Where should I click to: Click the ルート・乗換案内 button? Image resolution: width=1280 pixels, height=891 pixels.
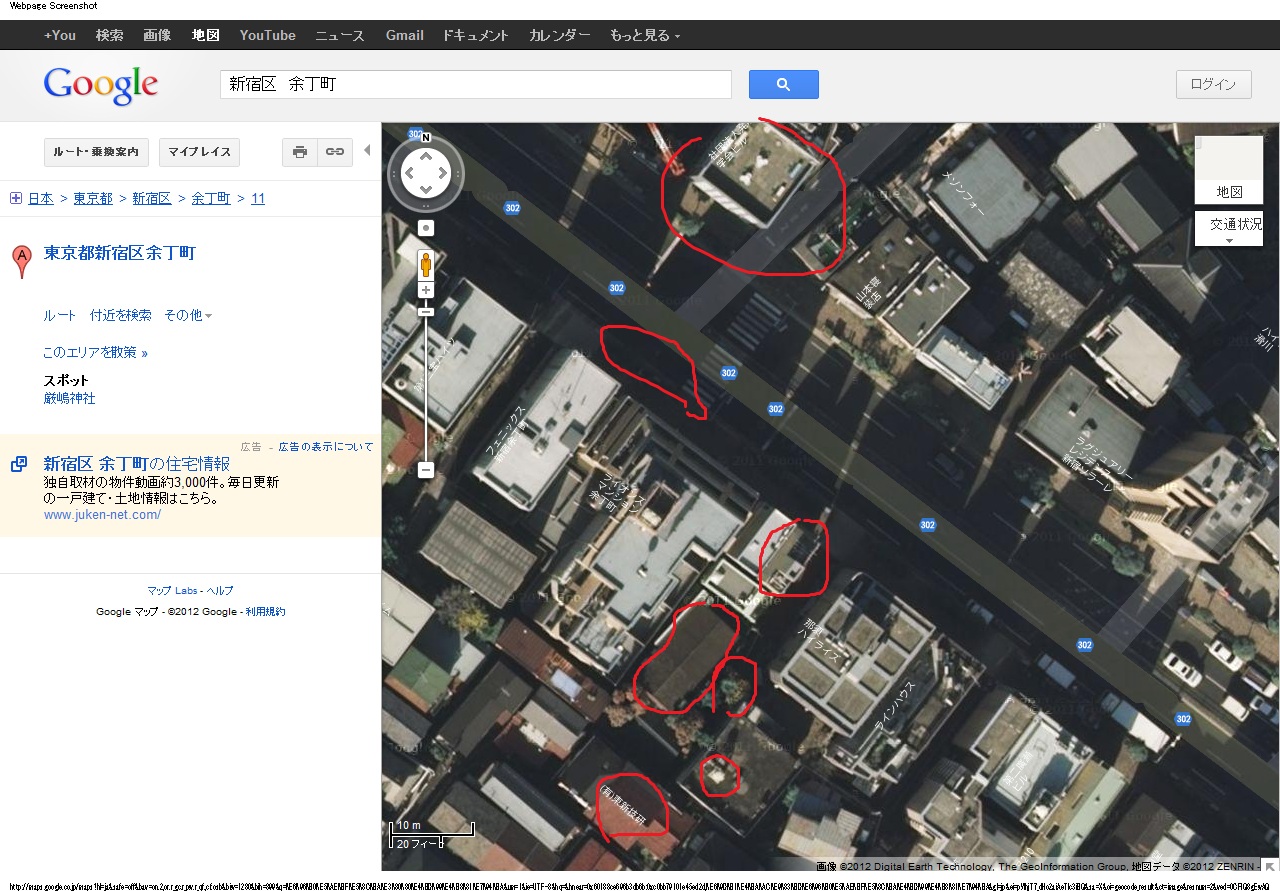tap(97, 152)
